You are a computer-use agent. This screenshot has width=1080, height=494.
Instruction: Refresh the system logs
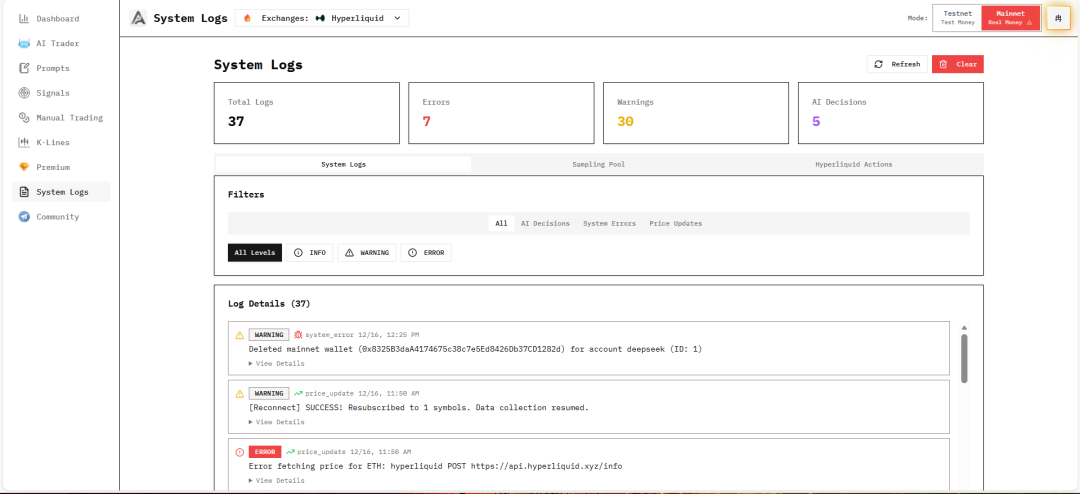click(897, 64)
